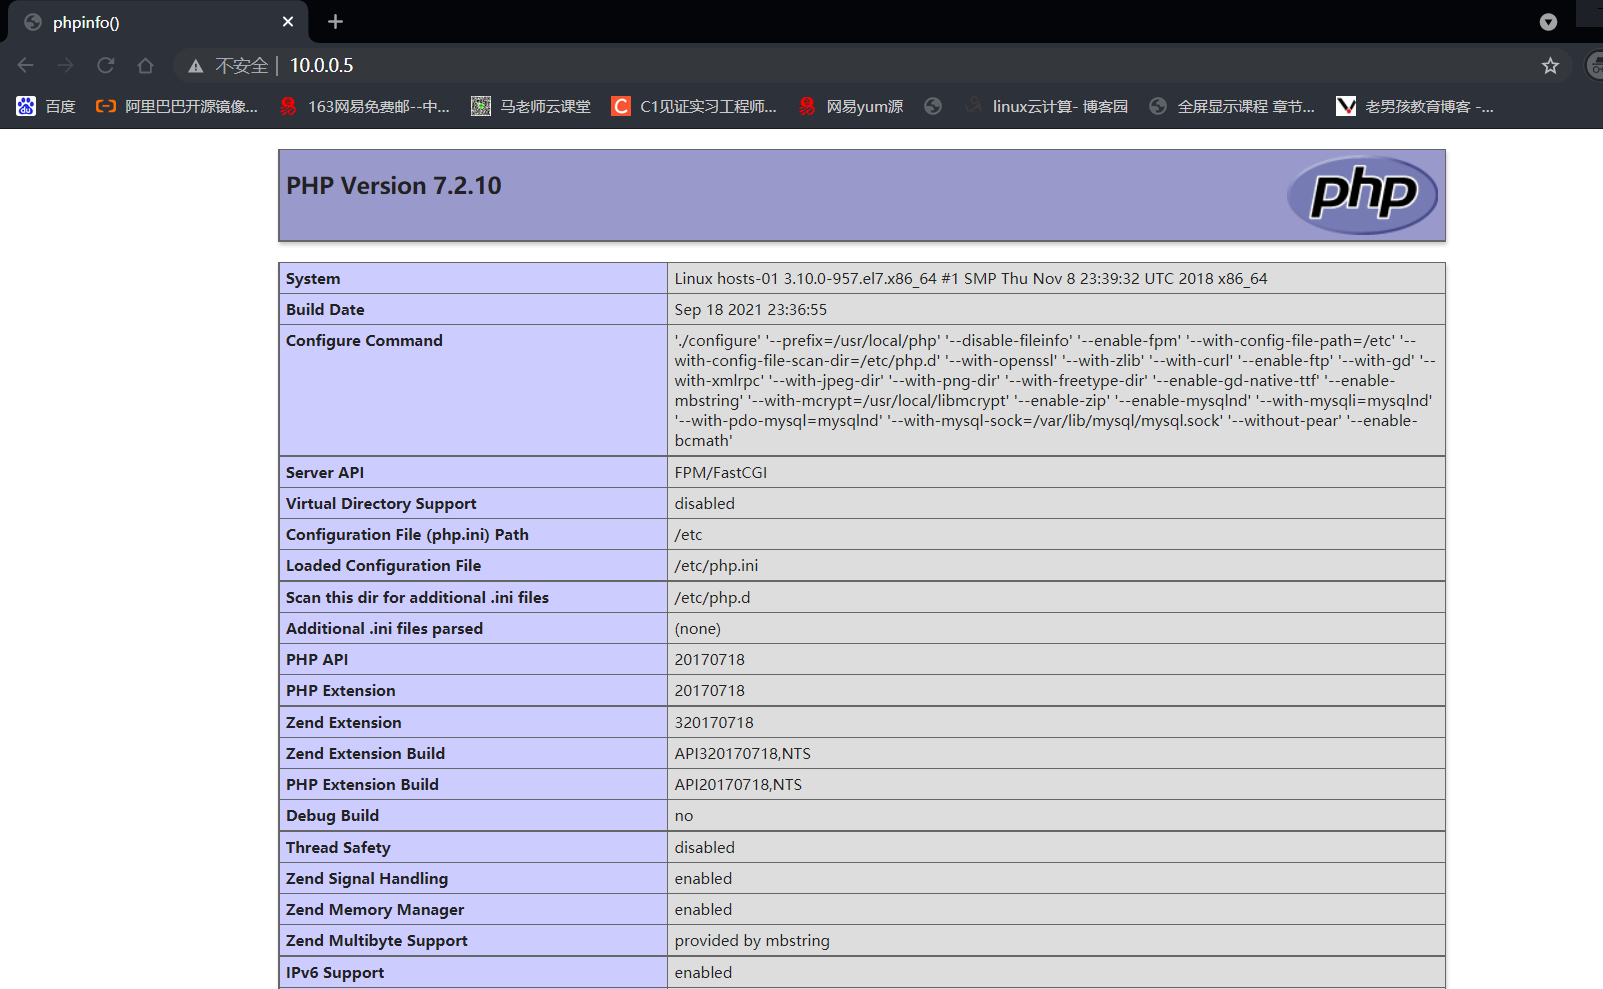This screenshot has width=1603, height=989.
Task: Click the Thread Safety label
Action: point(338,848)
